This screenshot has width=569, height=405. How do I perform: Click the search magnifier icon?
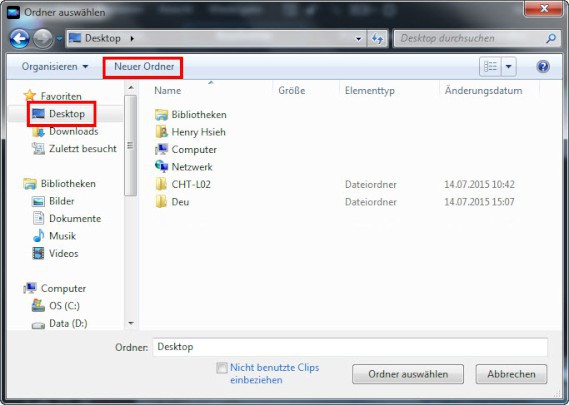coord(551,38)
